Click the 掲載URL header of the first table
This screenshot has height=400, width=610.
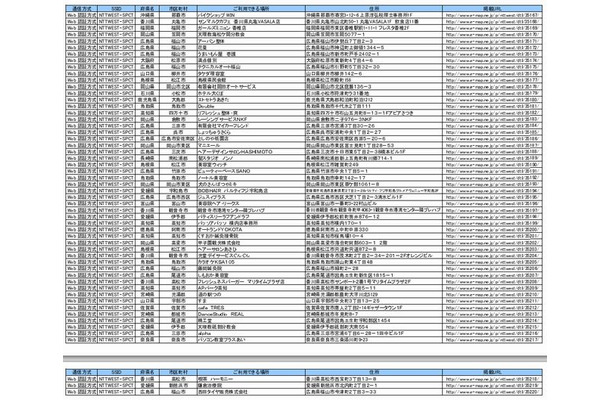[493, 9]
